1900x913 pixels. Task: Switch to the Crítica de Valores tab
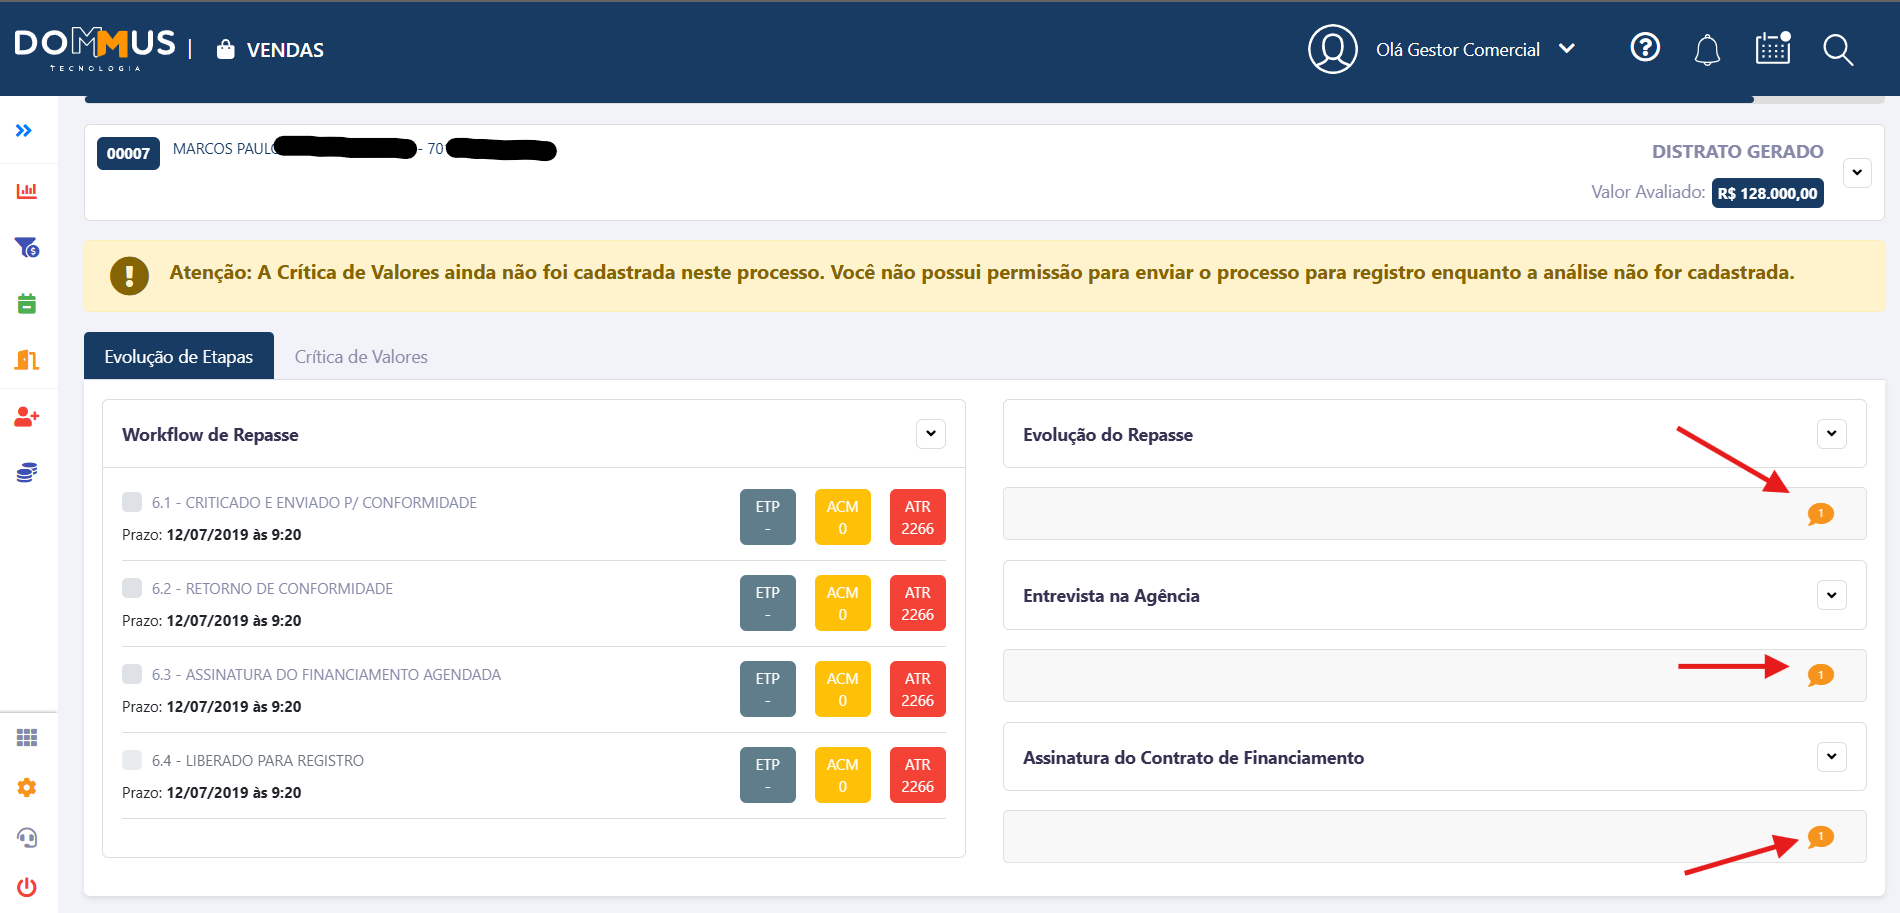[361, 357]
